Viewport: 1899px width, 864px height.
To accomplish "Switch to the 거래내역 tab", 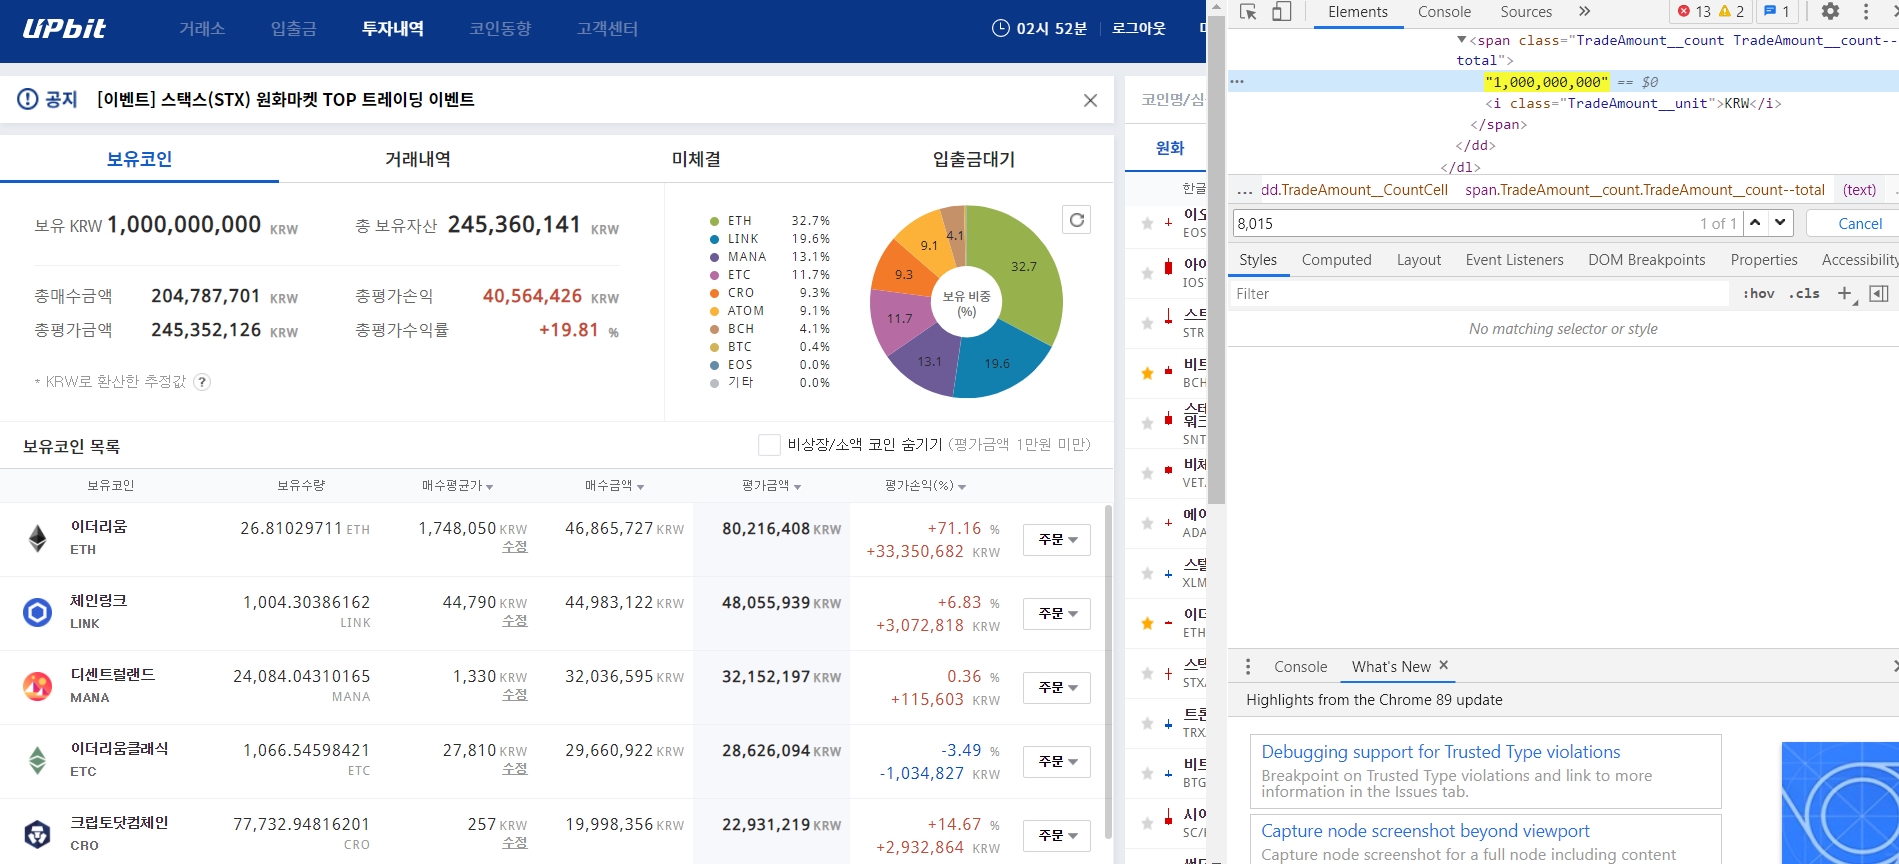I will pos(417,159).
